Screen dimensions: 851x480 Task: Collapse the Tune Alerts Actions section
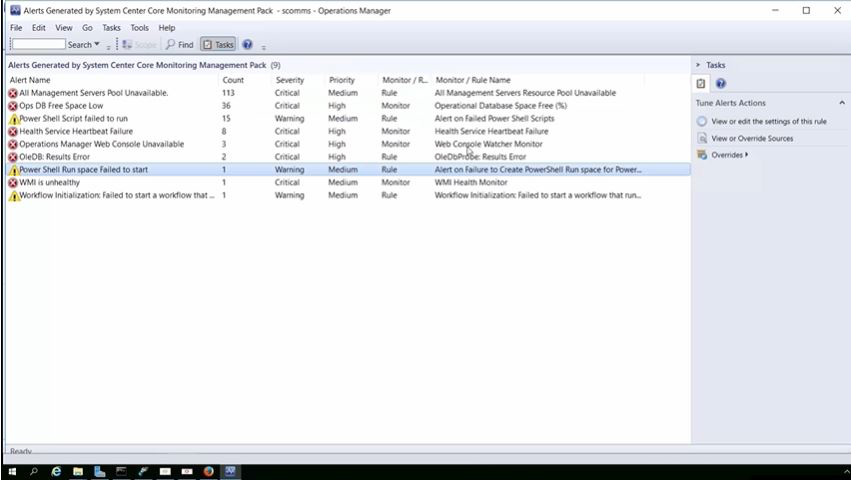pos(842,103)
